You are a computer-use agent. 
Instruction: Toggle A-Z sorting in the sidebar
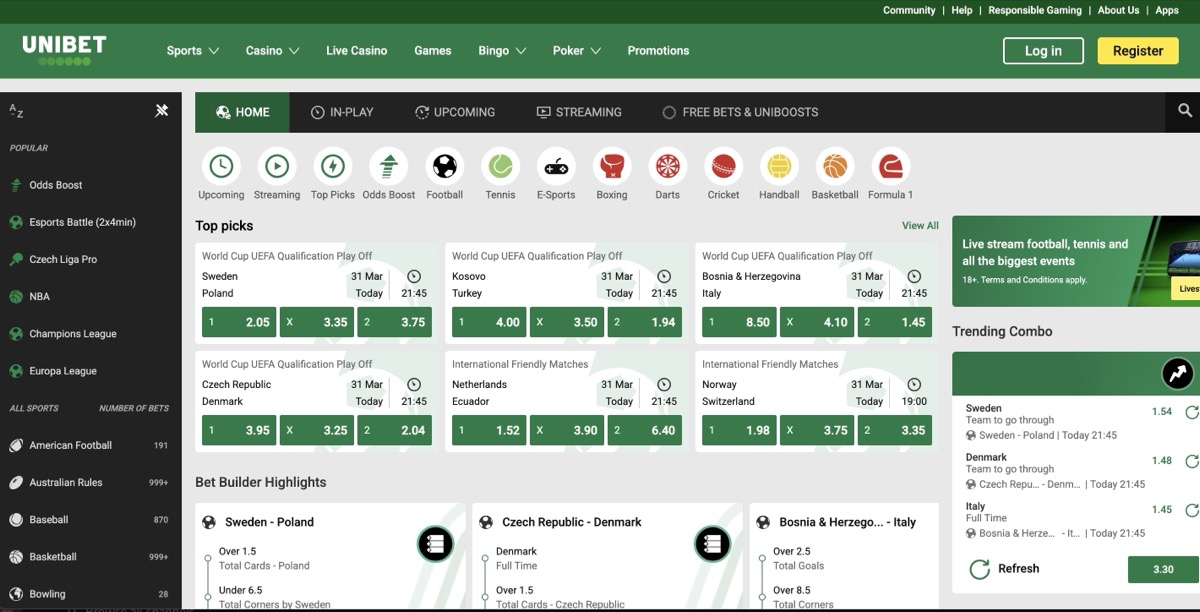[16, 111]
